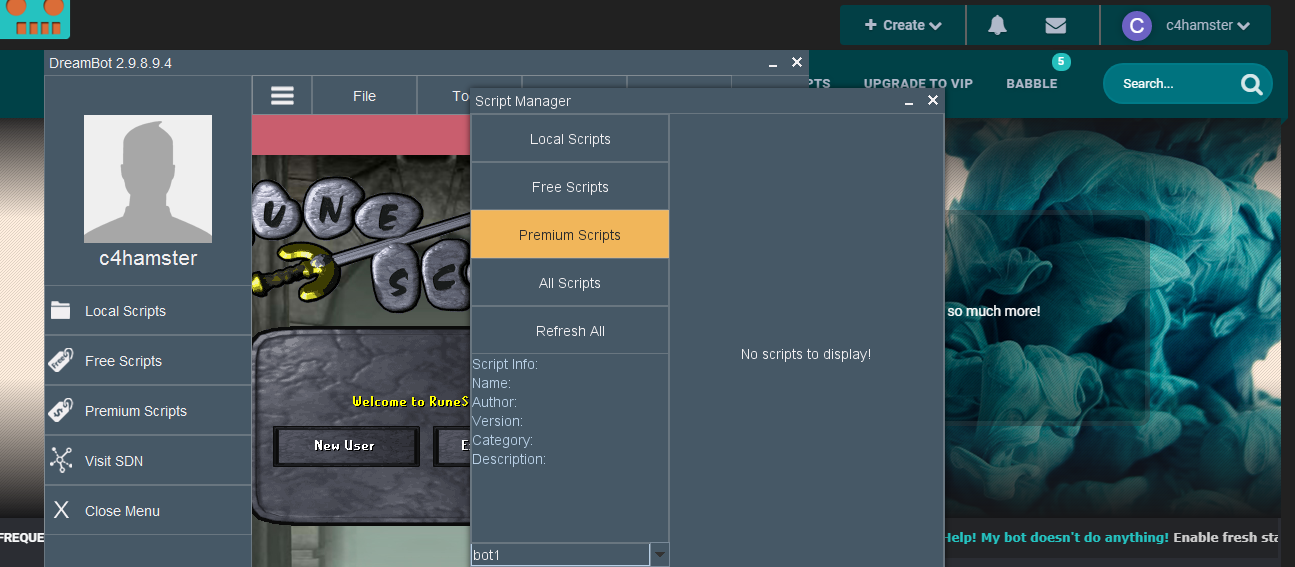Click UPGRADE TO VIP link on website
This screenshot has height=567, width=1295.
[918, 84]
